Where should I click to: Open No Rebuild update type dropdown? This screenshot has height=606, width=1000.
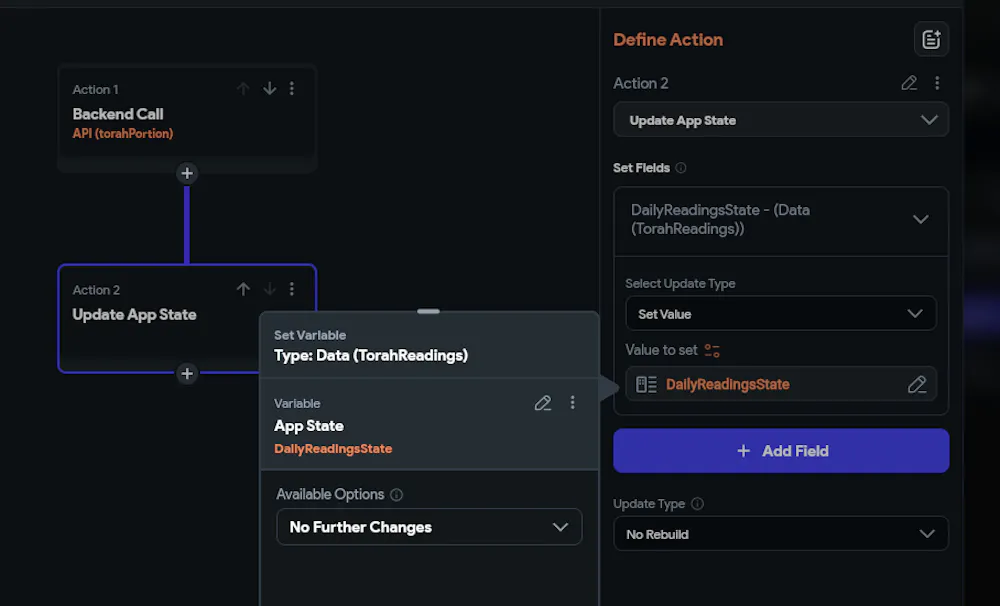pyautogui.click(x=781, y=534)
